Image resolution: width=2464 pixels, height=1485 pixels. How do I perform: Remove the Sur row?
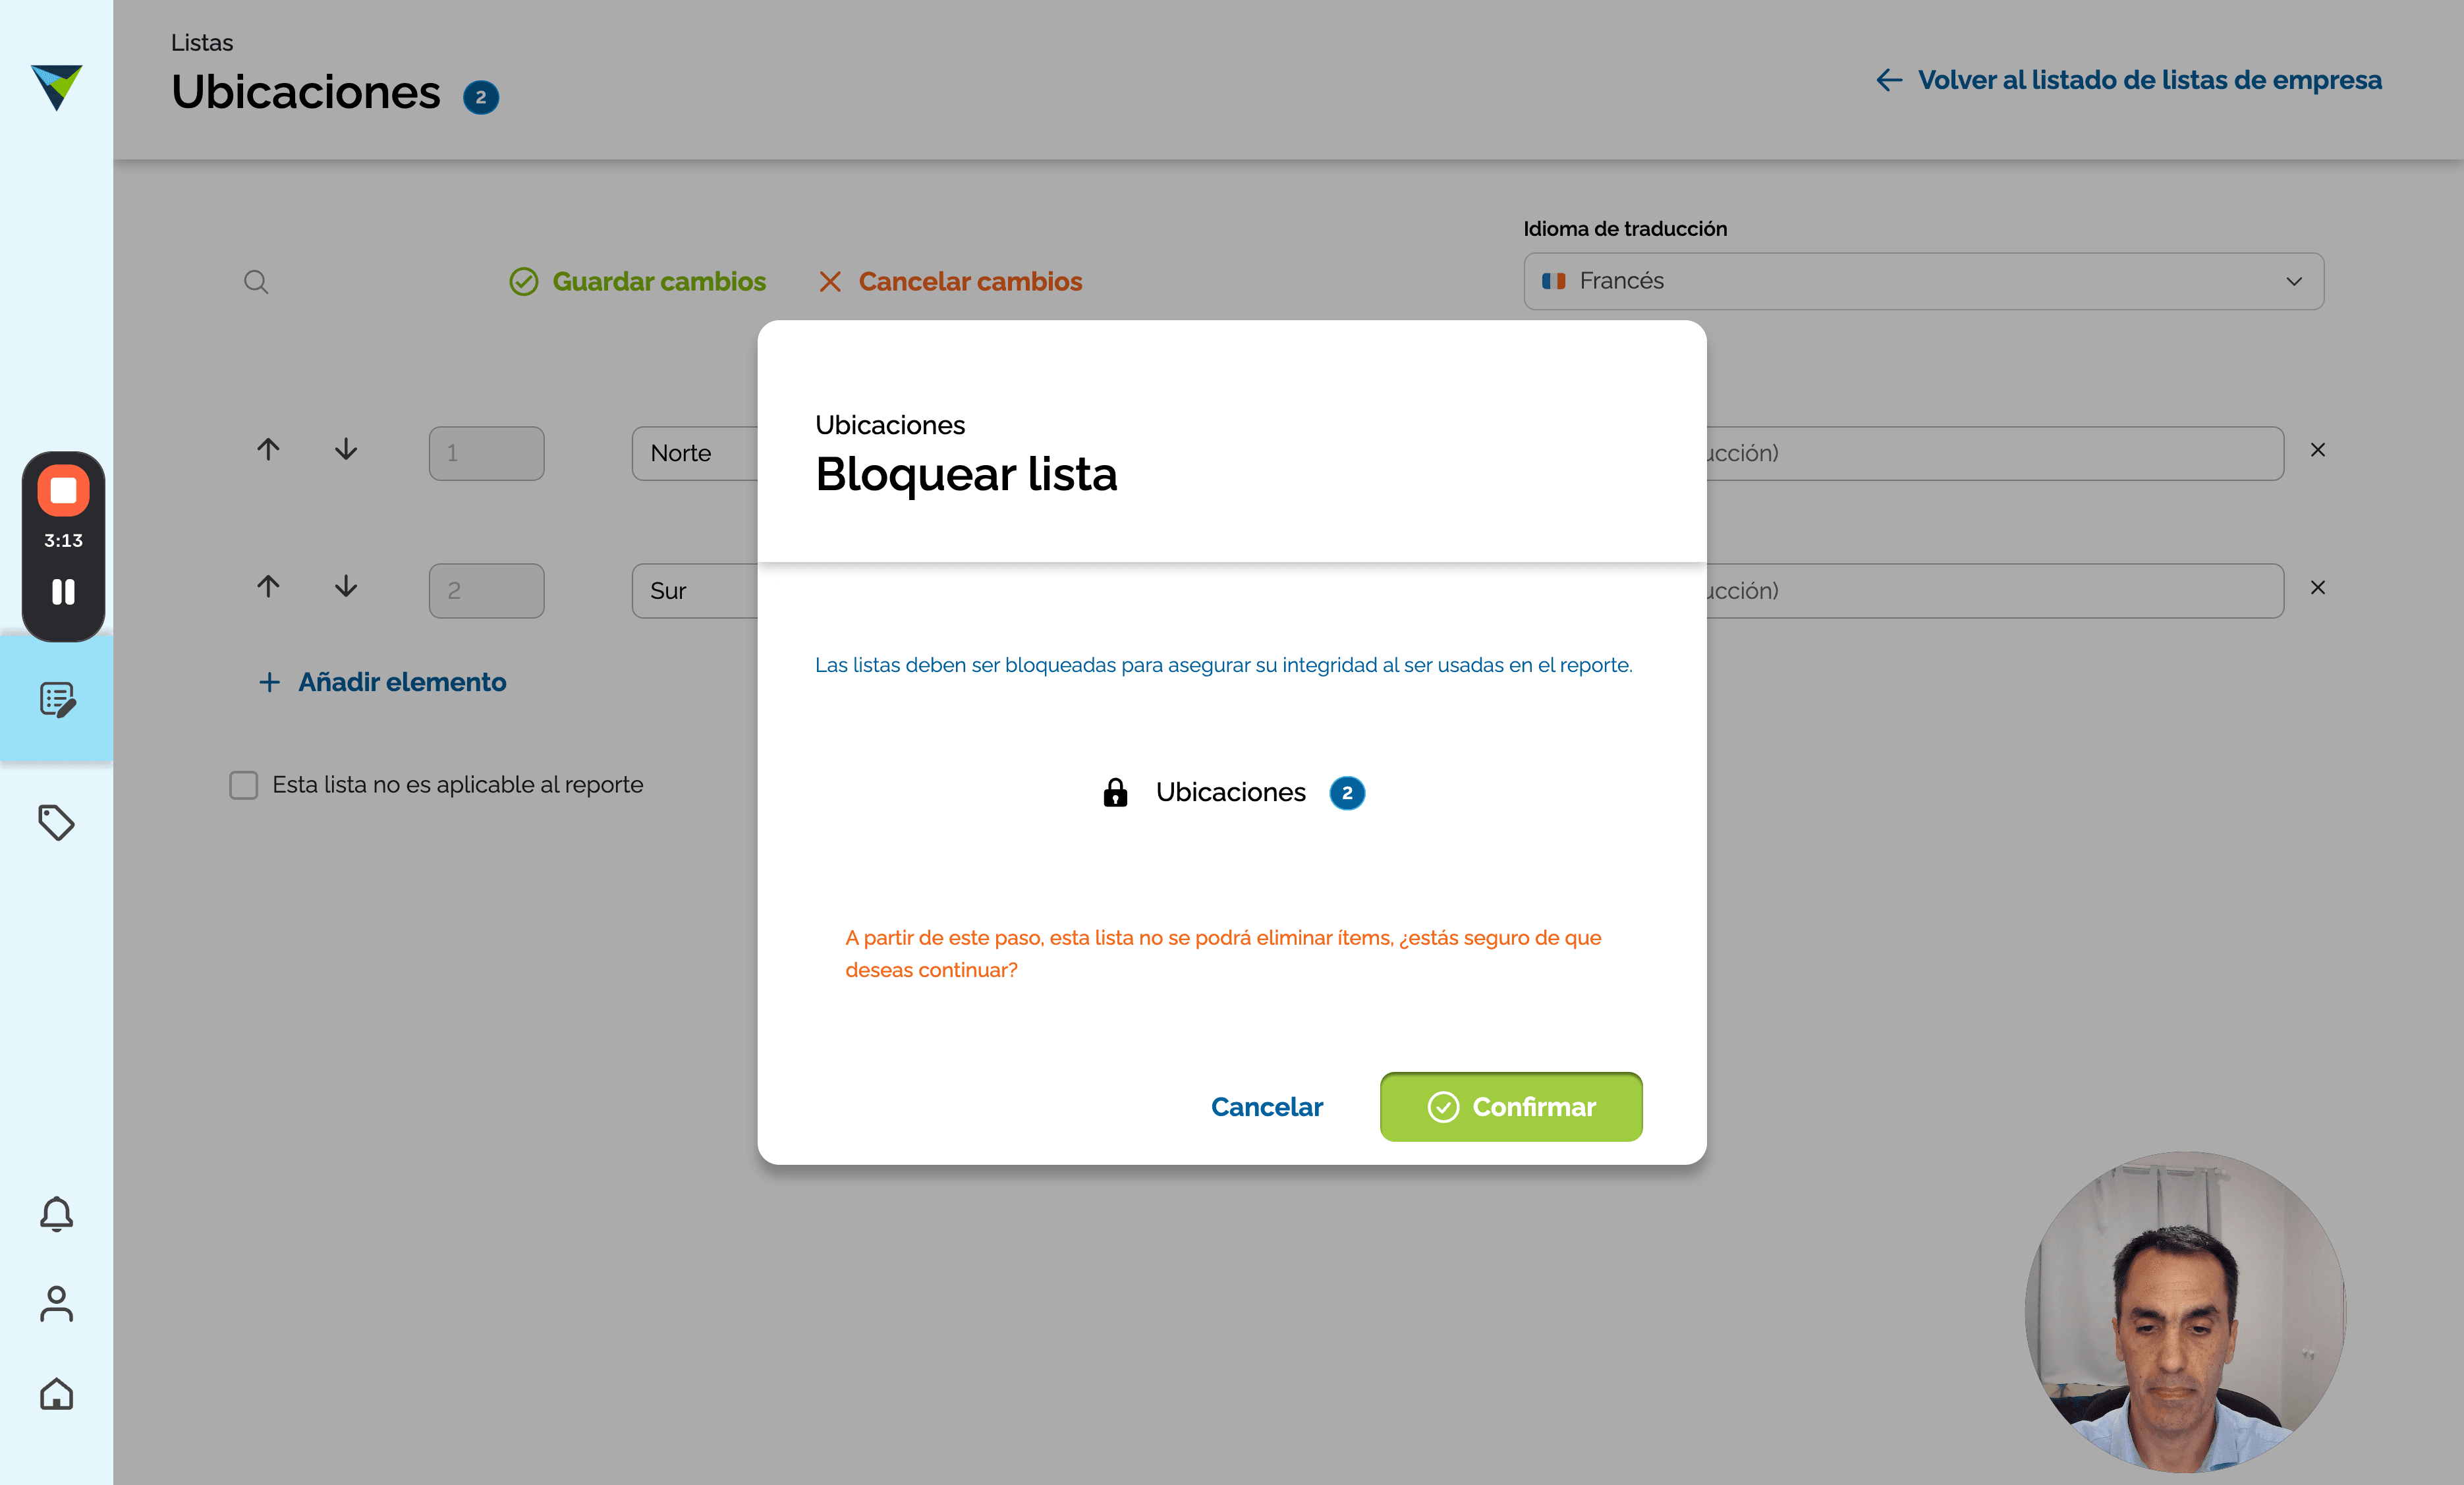pos(2318,588)
